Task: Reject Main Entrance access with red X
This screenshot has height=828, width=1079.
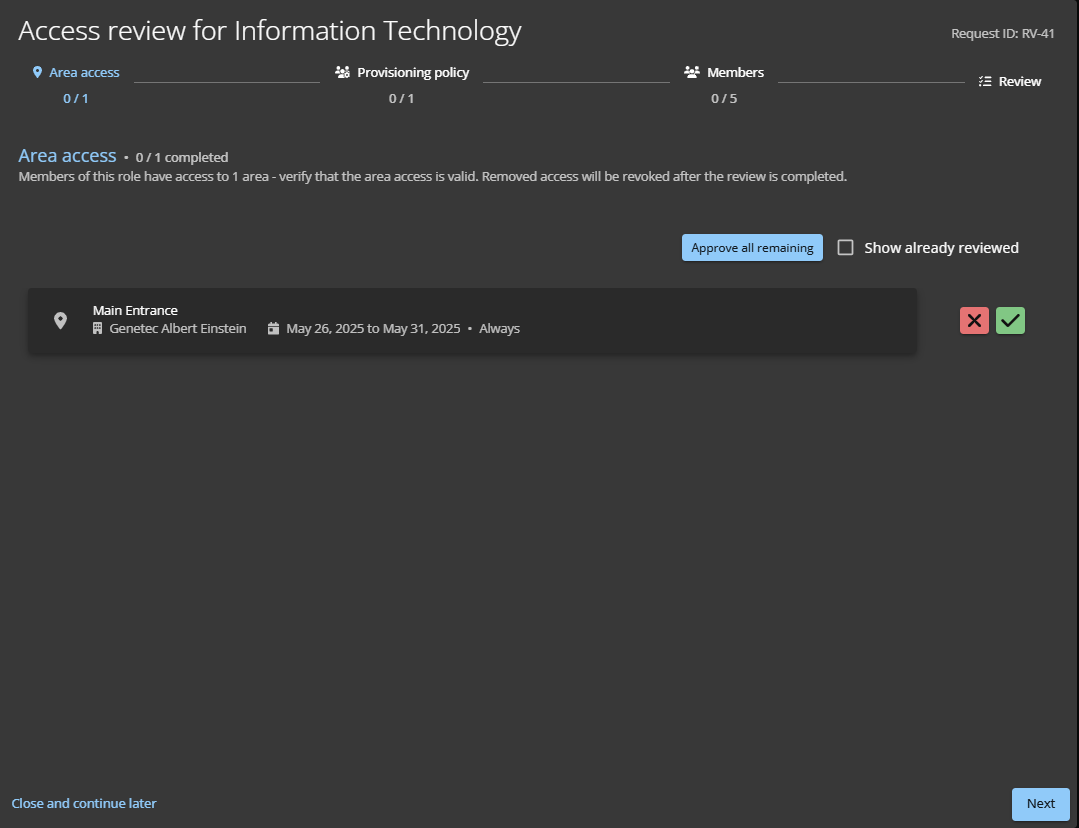Action: click(974, 321)
